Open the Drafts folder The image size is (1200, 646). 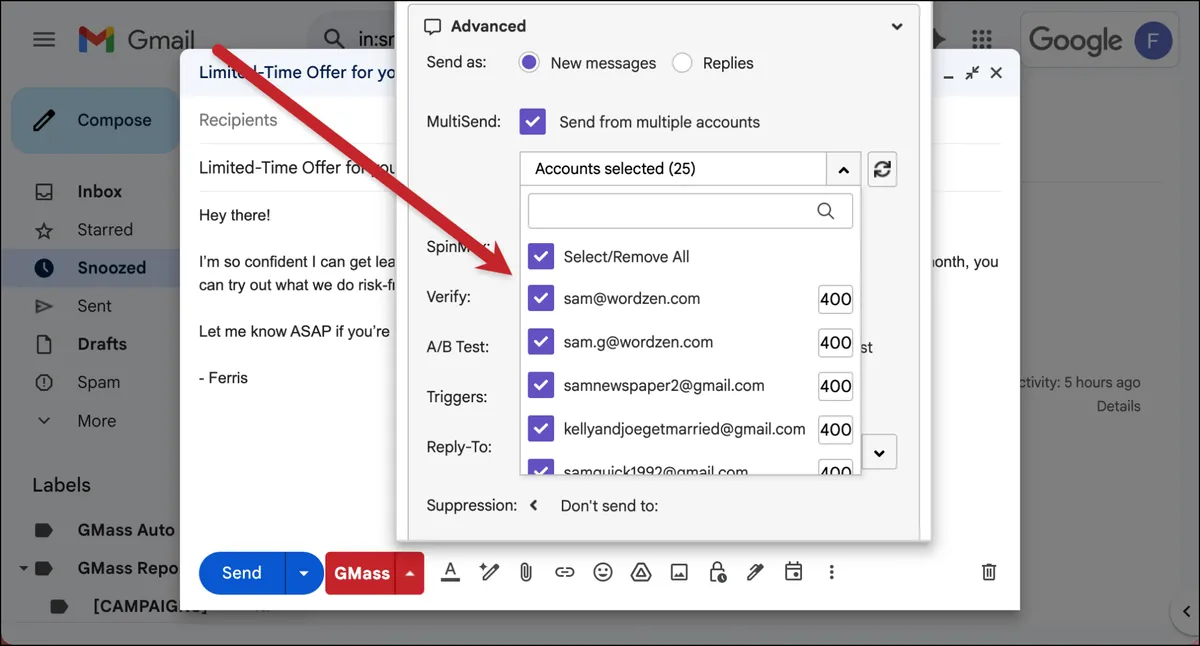click(102, 344)
